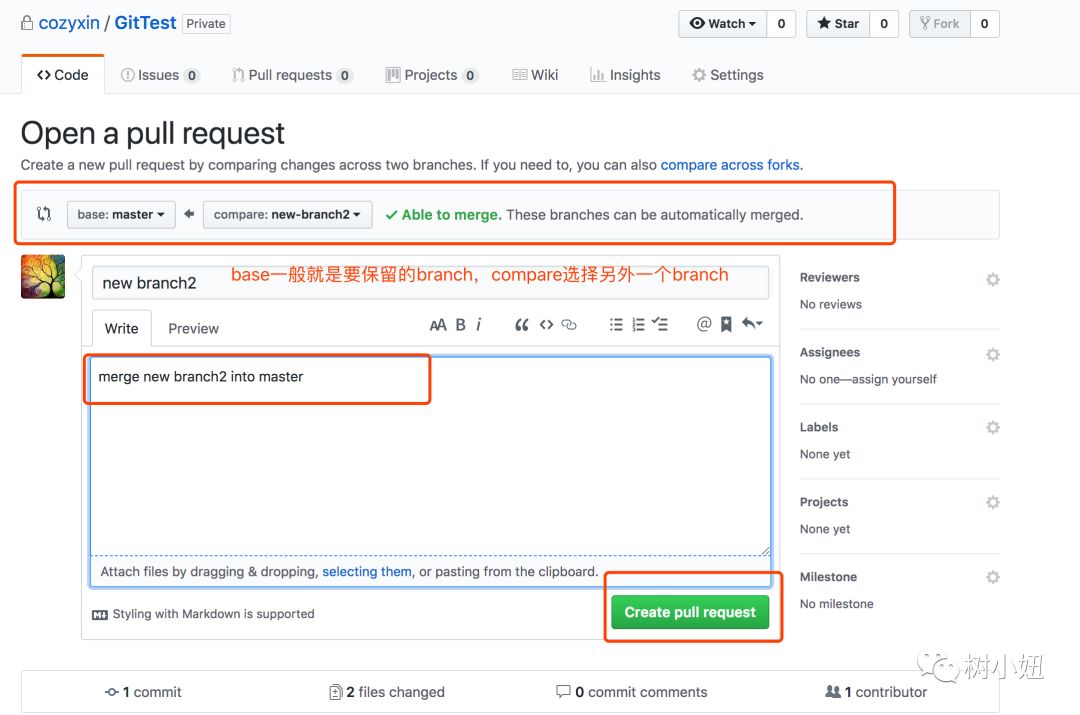This screenshot has width=1080, height=715.
Task: Insert a bulleted list
Action: pos(616,324)
